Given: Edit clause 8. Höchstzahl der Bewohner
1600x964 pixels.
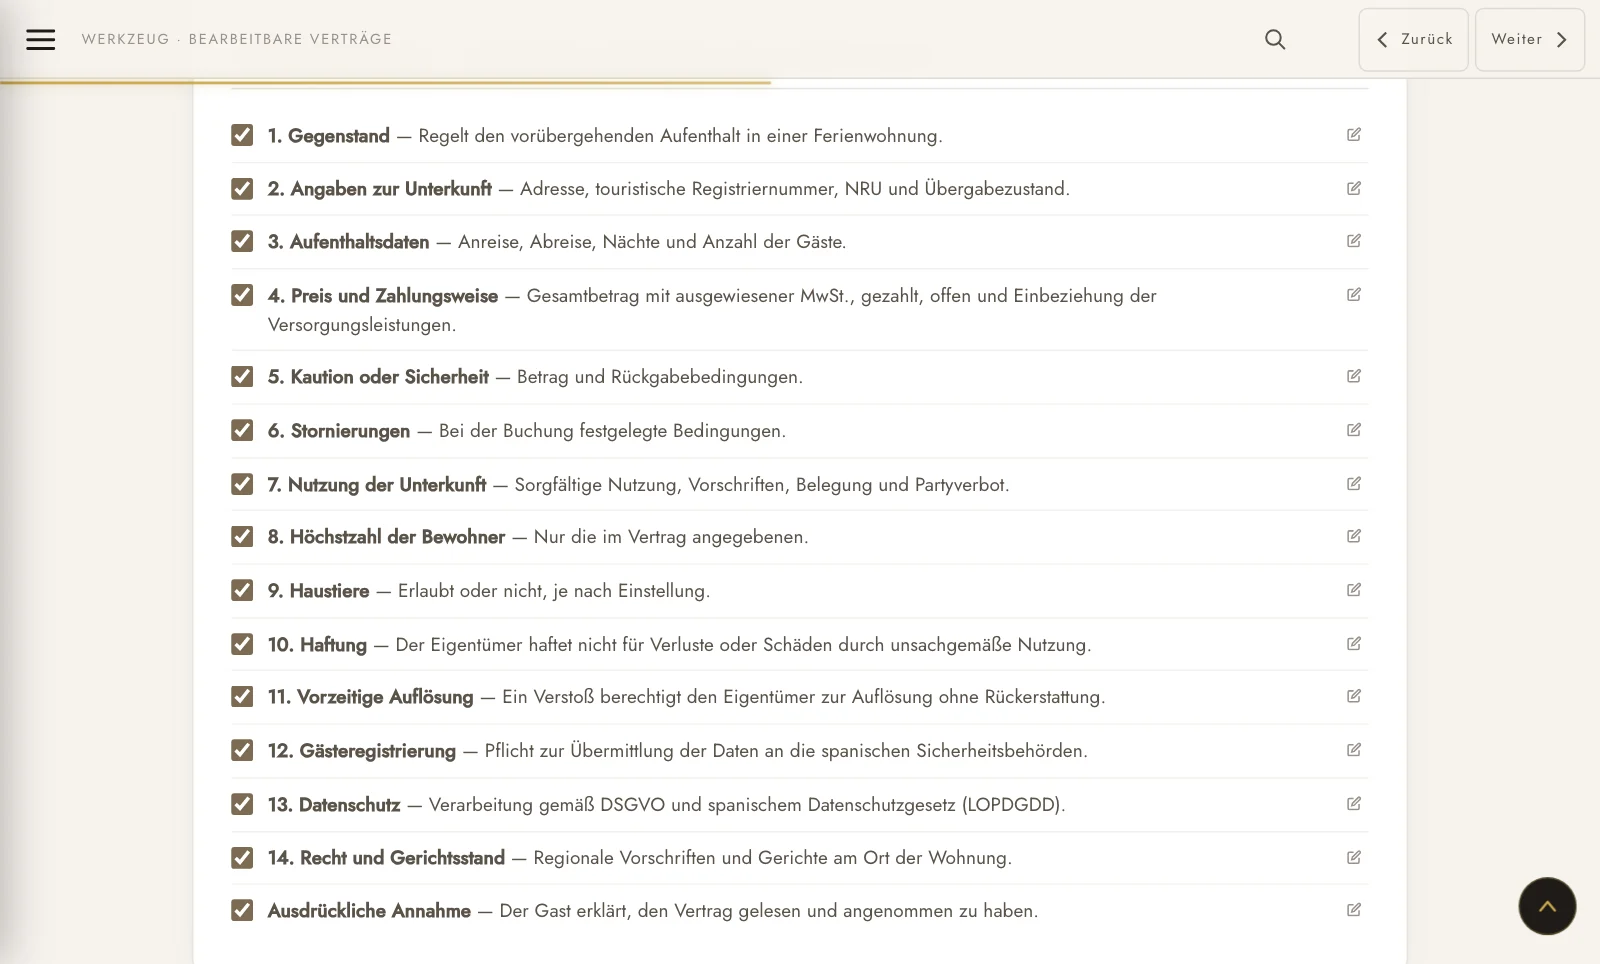Looking at the screenshot, I should point(1354,536).
